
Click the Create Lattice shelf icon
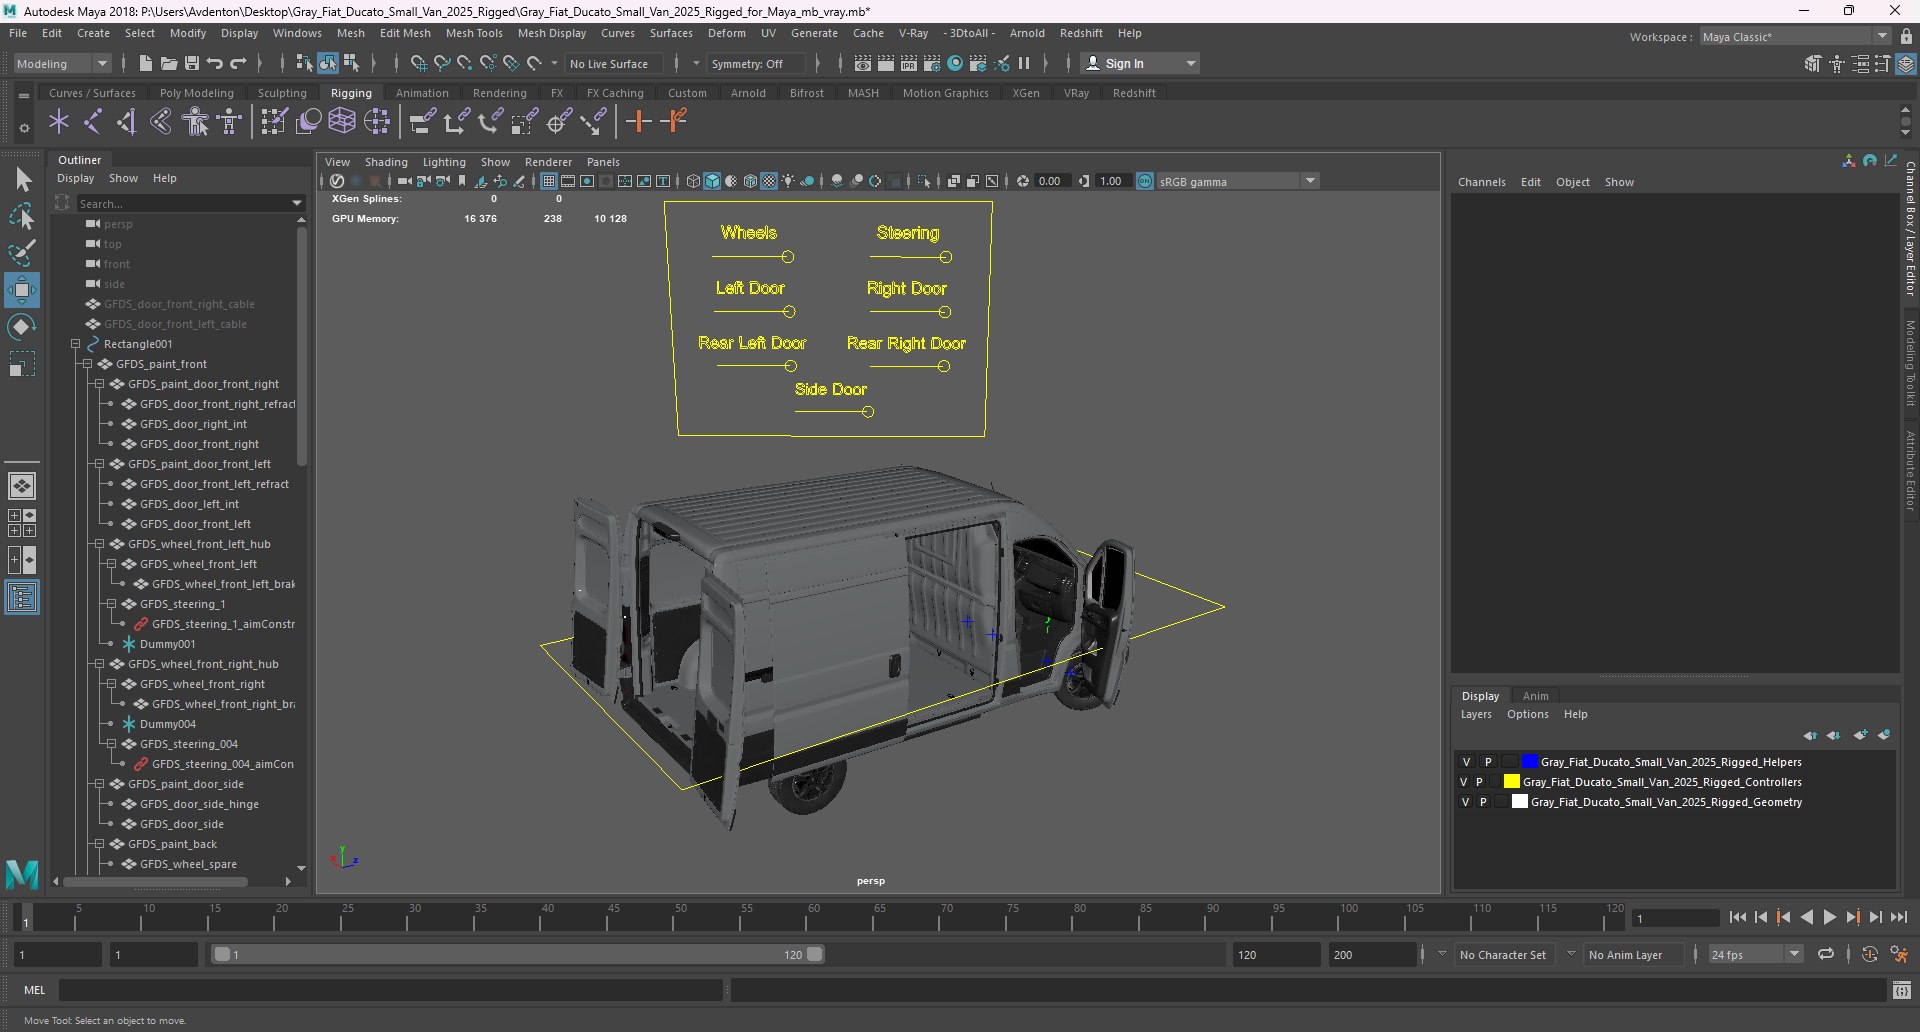[342, 122]
